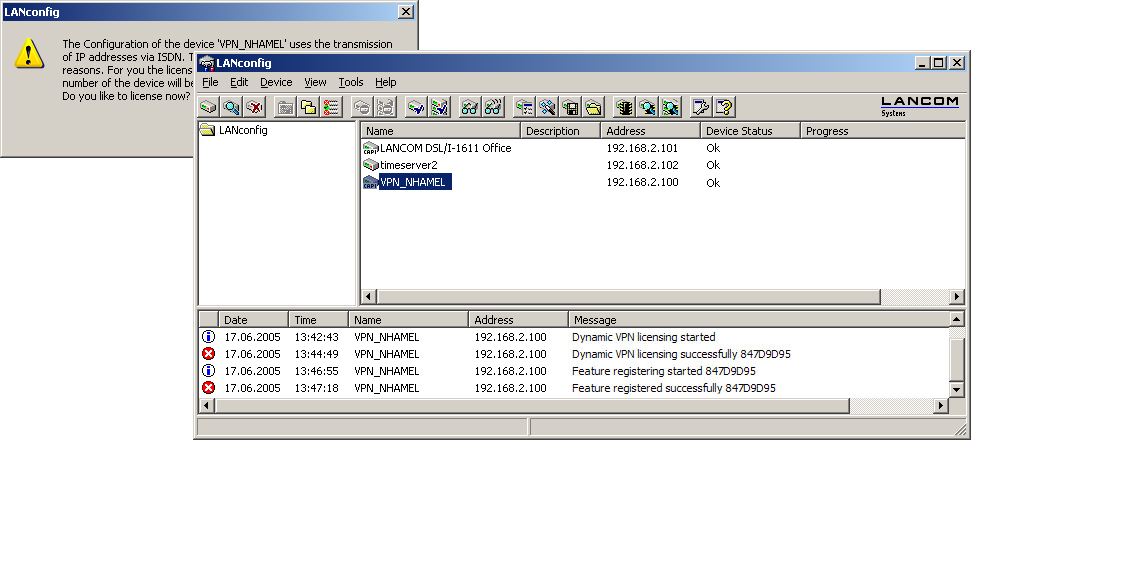
Task: Click device list horizontal scroll right arrow
Action: pyautogui.click(x=957, y=297)
